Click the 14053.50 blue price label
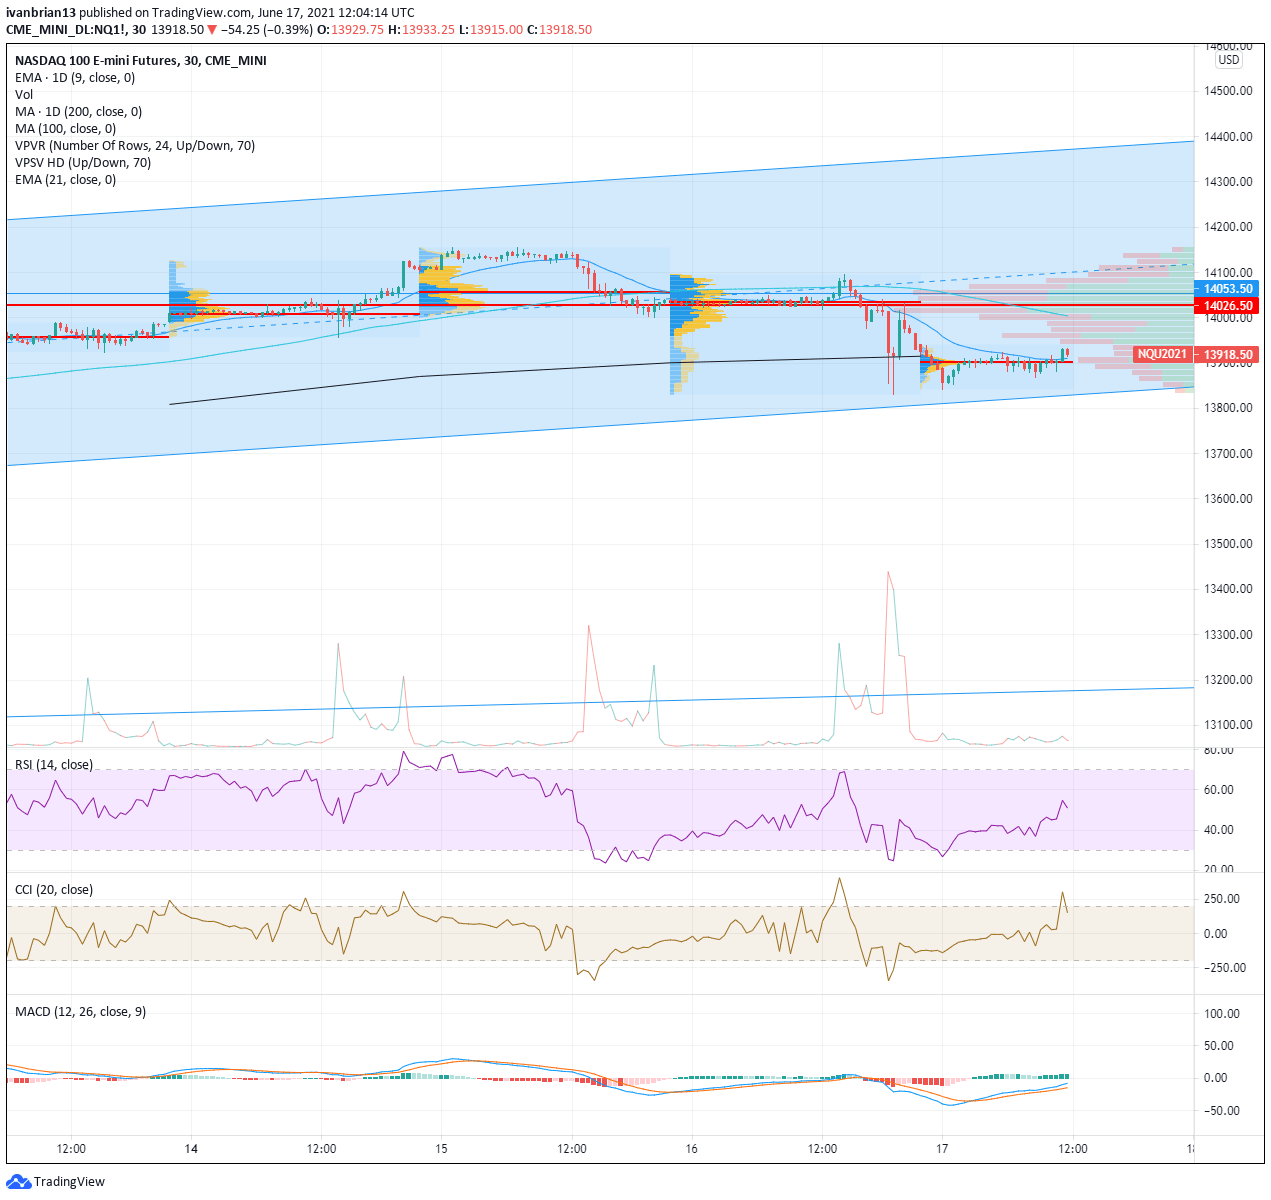Viewport: 1271px width, 1200px height. pyautogui.click(x=1227, y=289)
